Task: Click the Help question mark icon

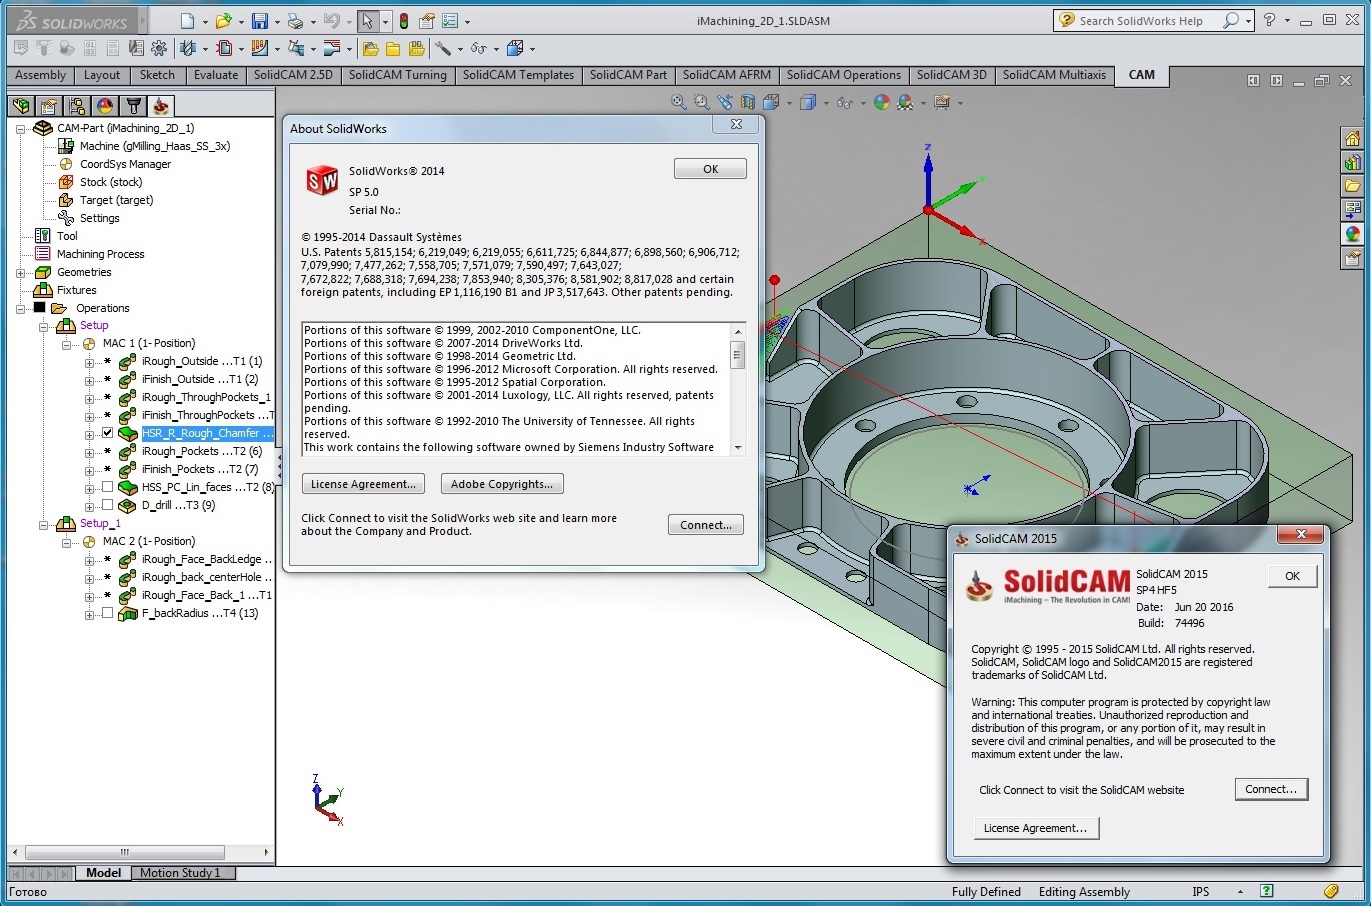Action: [1269, 20]
